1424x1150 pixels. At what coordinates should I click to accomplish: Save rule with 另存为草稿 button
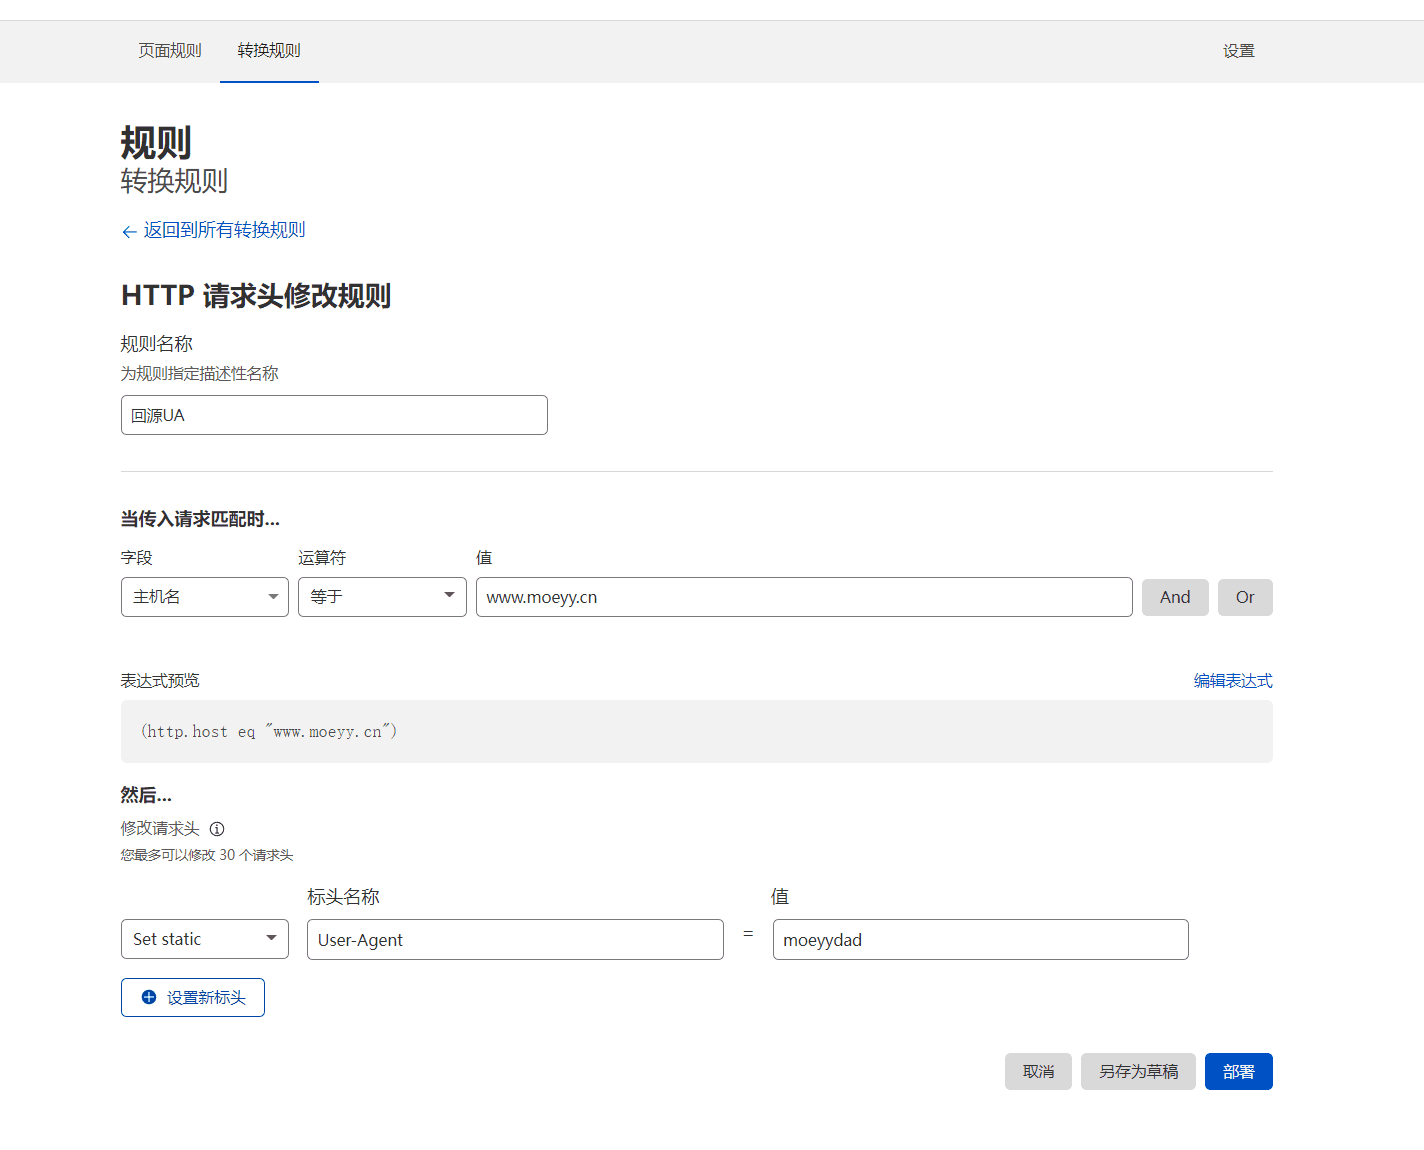[x=1138, y=1071]
